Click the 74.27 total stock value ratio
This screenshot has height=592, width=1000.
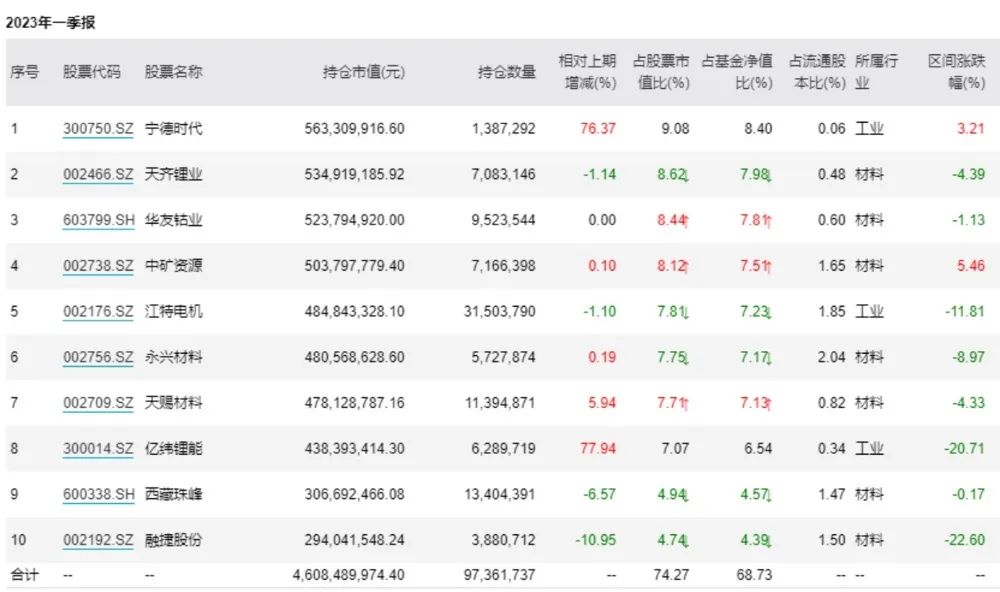click(x=672, y=575)
